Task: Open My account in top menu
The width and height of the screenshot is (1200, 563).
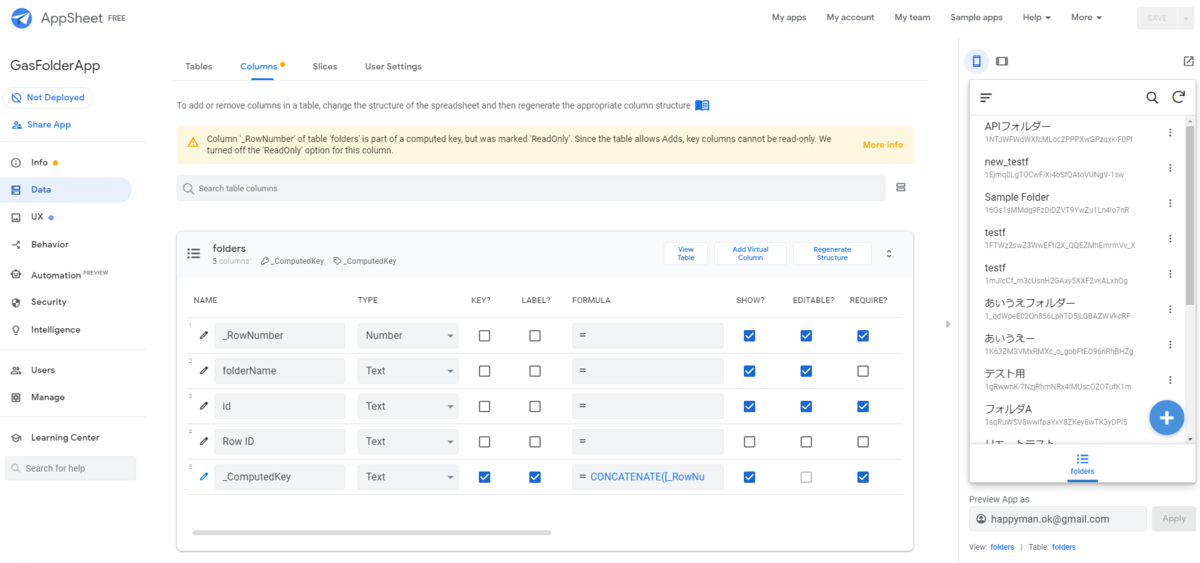Action: click(850, 17)
